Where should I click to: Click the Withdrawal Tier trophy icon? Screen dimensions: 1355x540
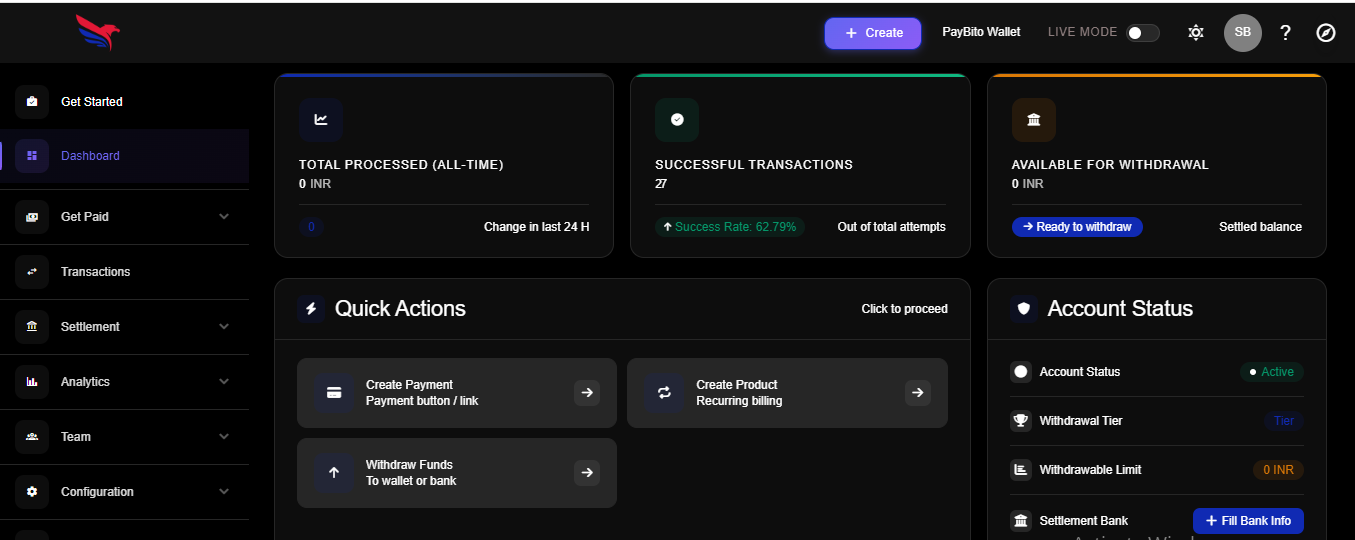1021,421
